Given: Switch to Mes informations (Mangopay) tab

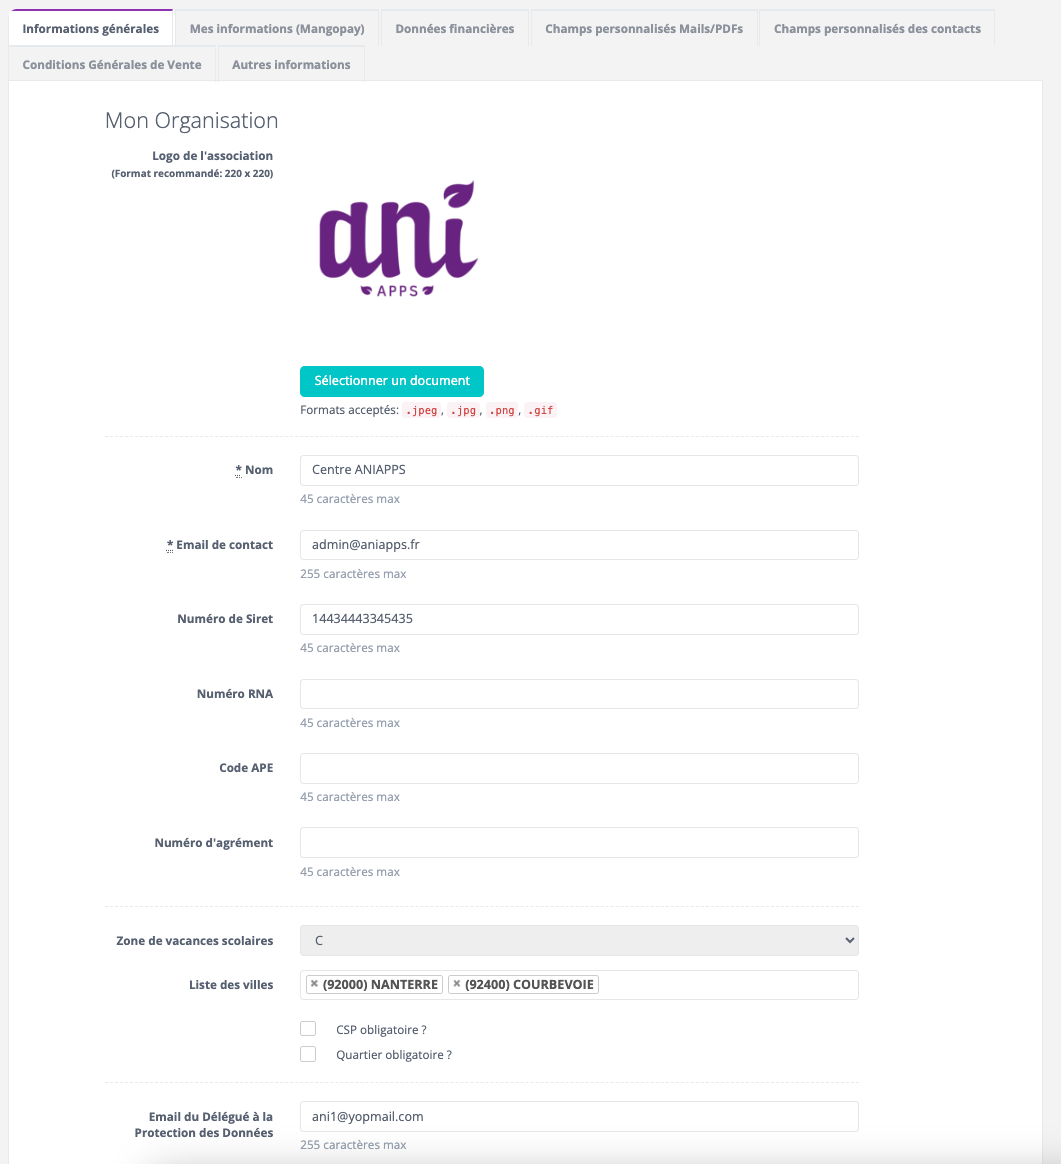Looking at the screenshot, I should point(277,28).
